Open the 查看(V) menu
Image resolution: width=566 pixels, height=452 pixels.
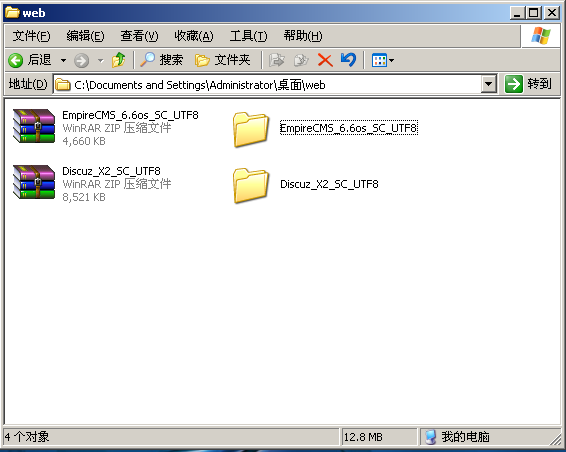(139, 36)
